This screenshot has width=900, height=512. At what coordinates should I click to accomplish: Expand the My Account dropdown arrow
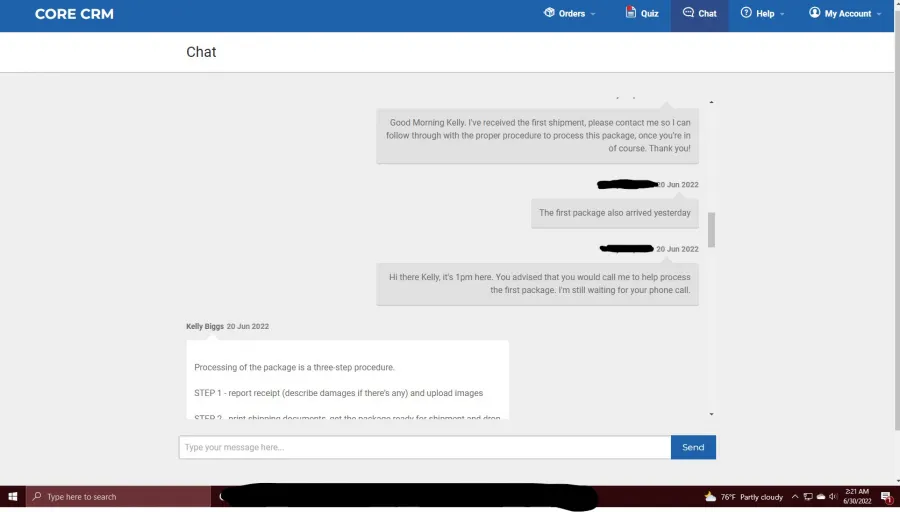(879, 14)
